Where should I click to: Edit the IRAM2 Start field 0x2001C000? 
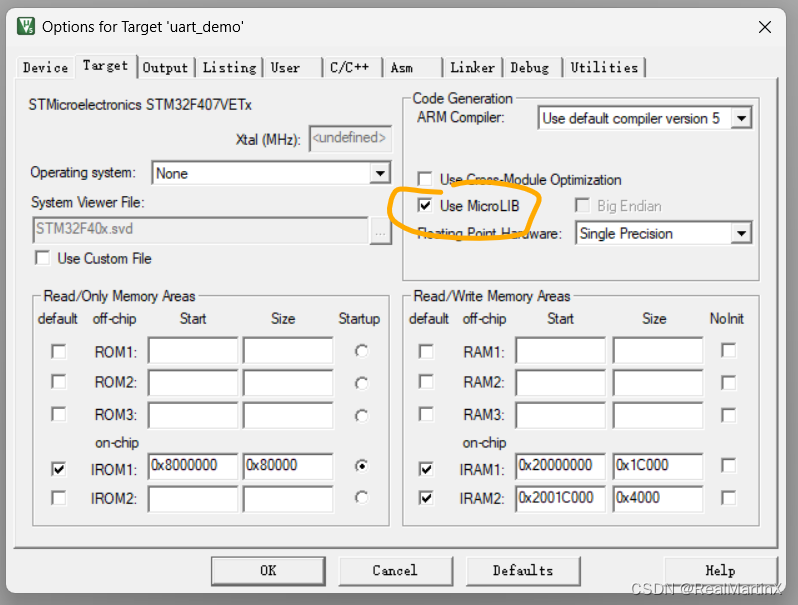coord(560,499)
